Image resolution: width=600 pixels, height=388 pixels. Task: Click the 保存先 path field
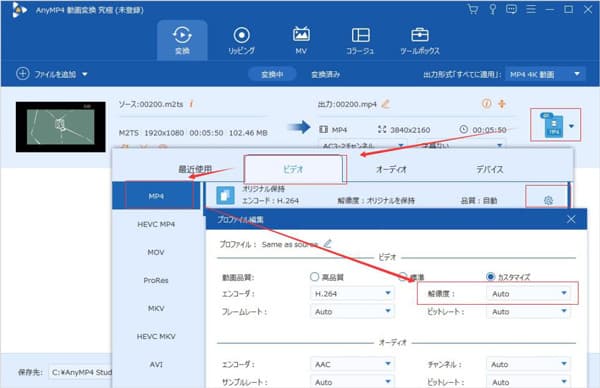(80, 372)
